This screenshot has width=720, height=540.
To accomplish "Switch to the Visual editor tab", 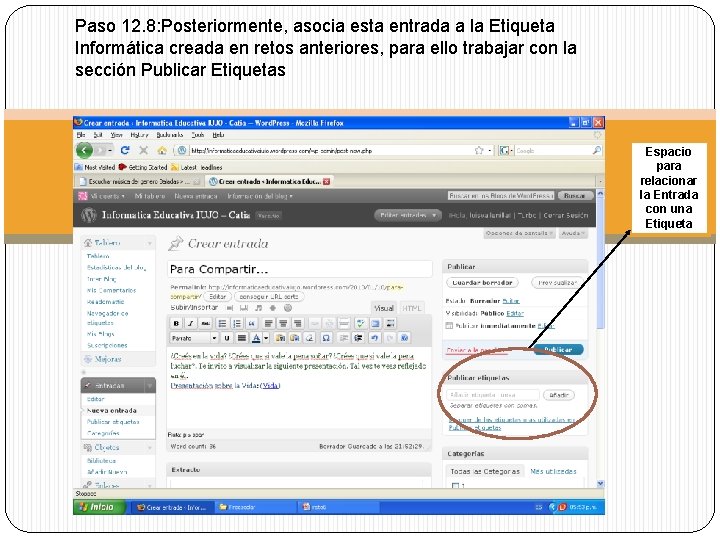I will coord(384,309).
